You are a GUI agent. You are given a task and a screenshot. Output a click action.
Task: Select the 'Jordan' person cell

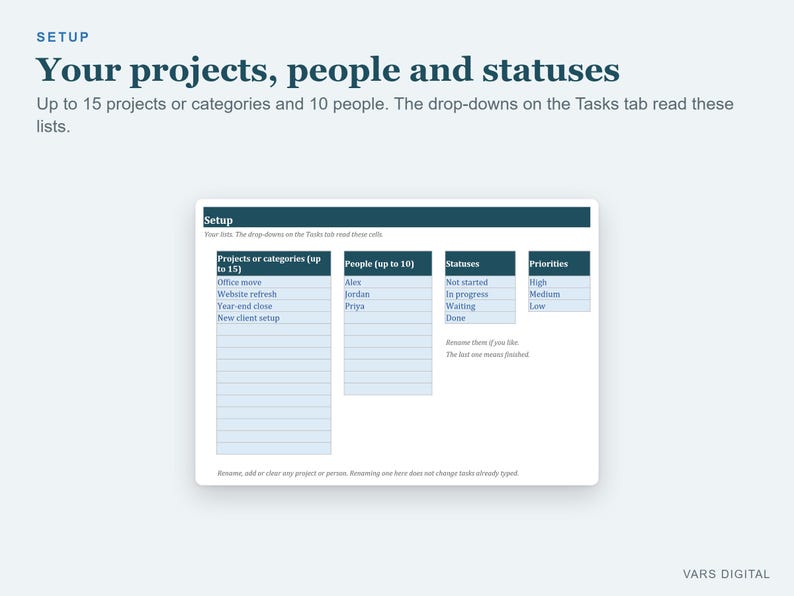click(x=388, y=294)
